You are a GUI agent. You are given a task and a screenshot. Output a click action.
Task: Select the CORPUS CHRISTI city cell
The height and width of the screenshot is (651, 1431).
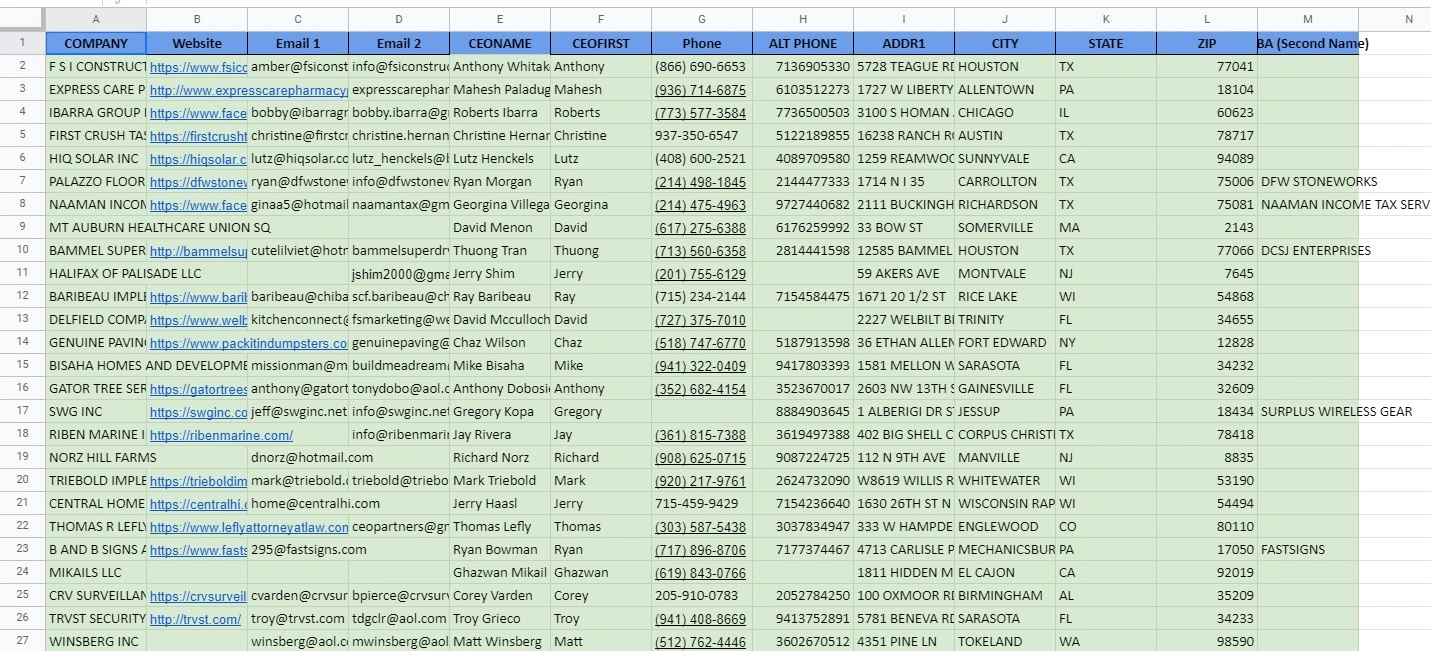pyautogui.click(x=1005, y=435)
